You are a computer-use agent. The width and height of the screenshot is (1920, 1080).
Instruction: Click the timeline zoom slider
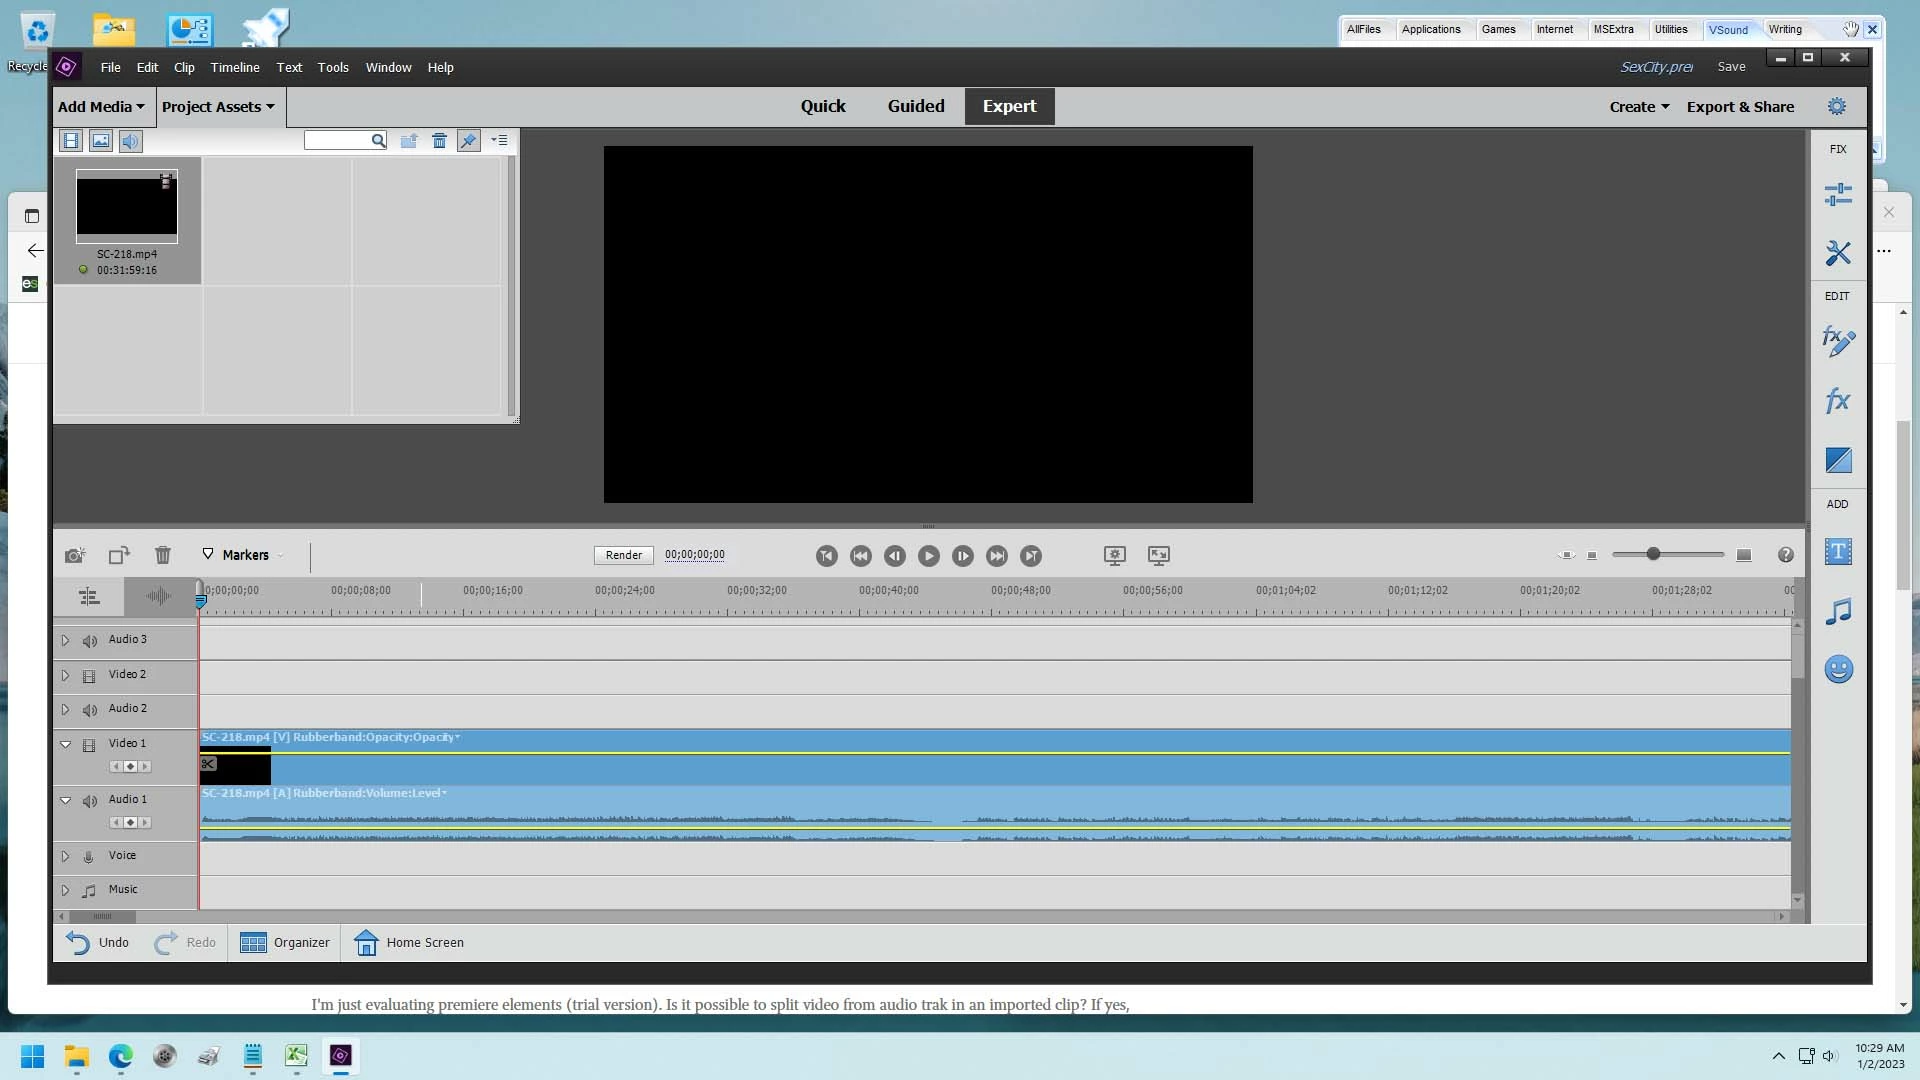[1653, 554]
